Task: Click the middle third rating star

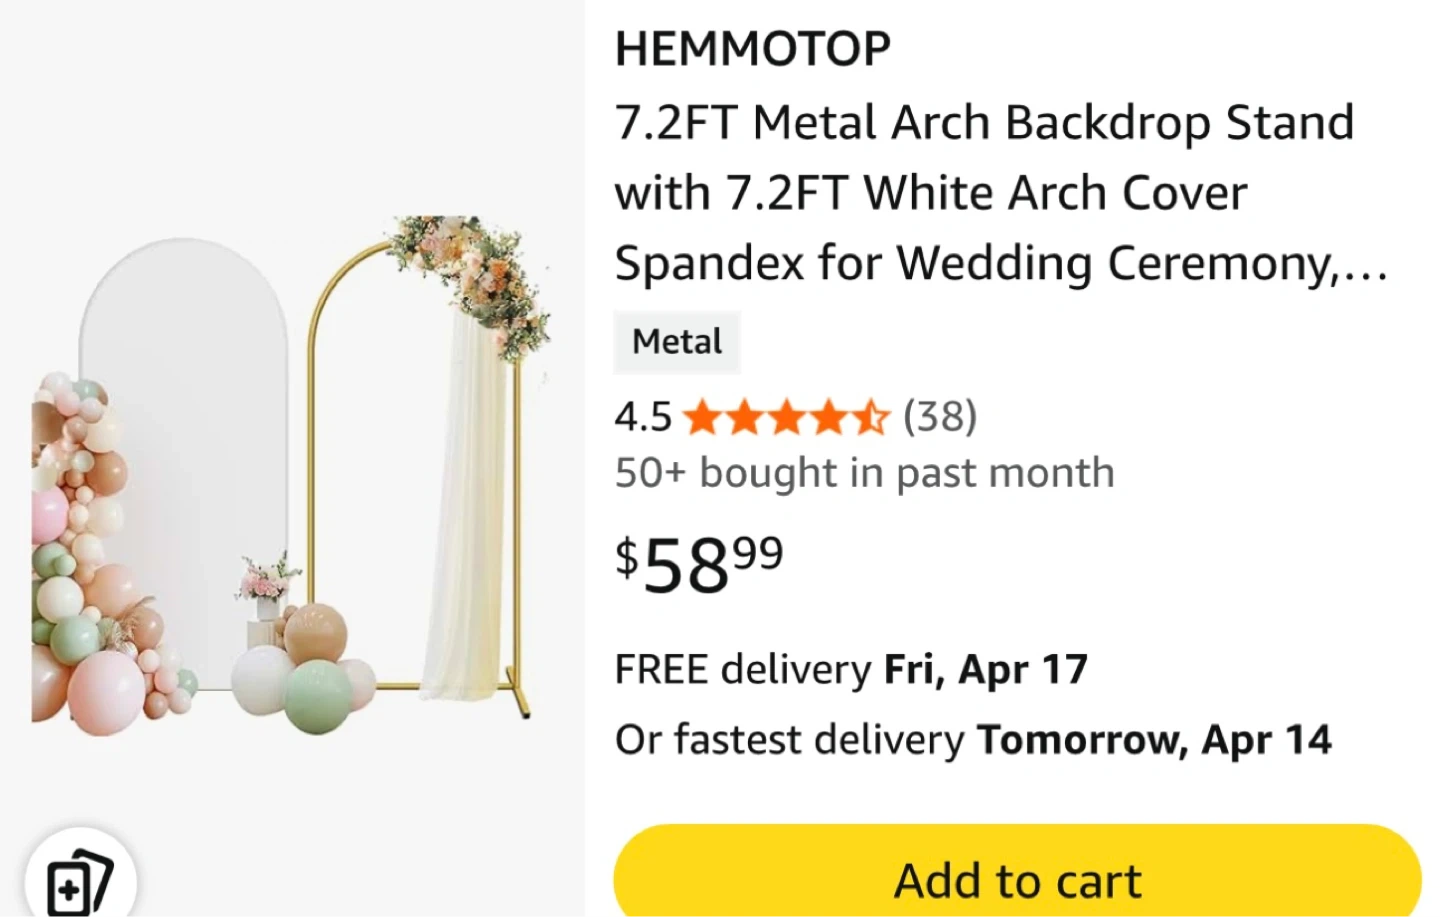Action: [787, 417]
